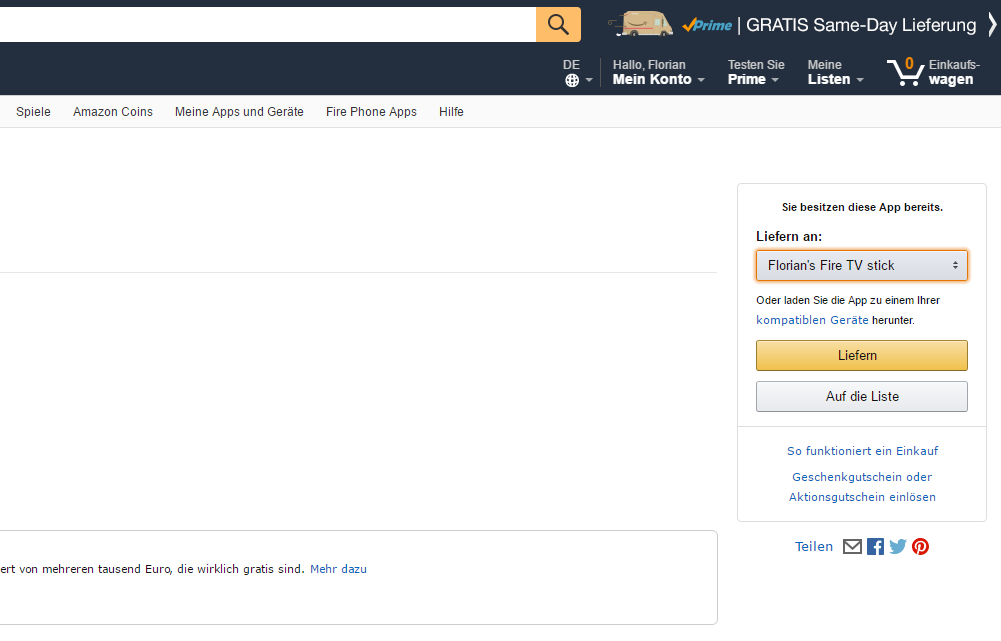Share on Facebook icon
The height and width of the screenshot is (641, 1001).
tap(875, 547)
